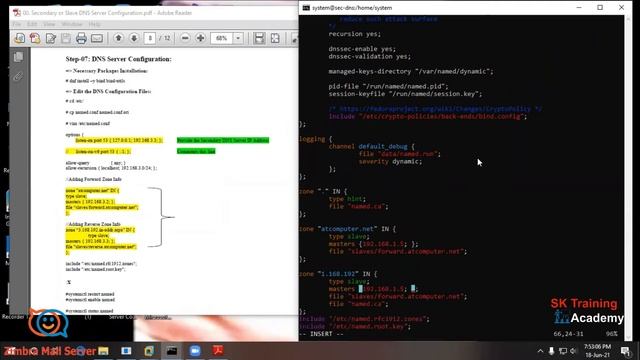Open network settings from the tray icon
This screenshot has height=360, width=640.
563,351
